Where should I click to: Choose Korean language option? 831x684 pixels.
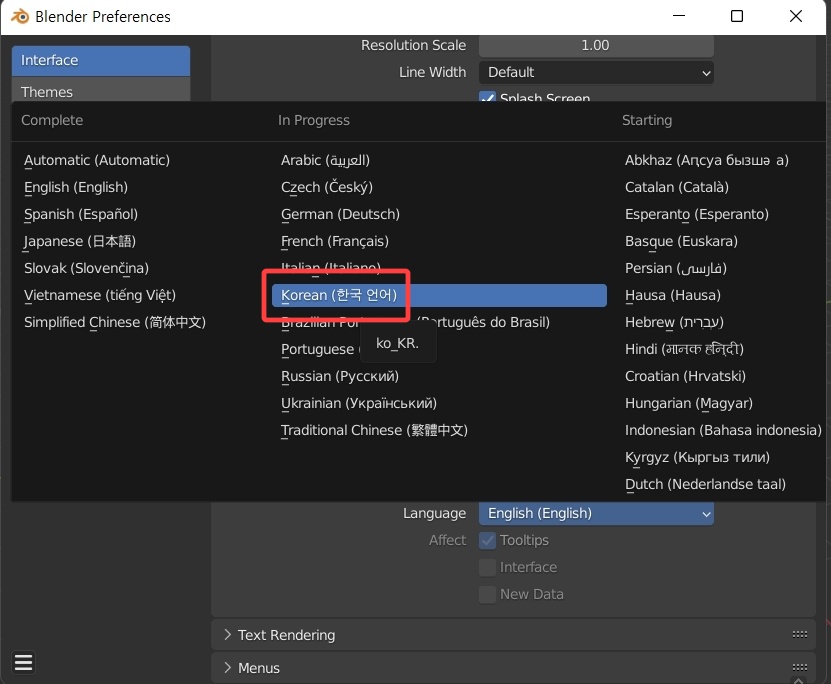(x=439, y=295)
